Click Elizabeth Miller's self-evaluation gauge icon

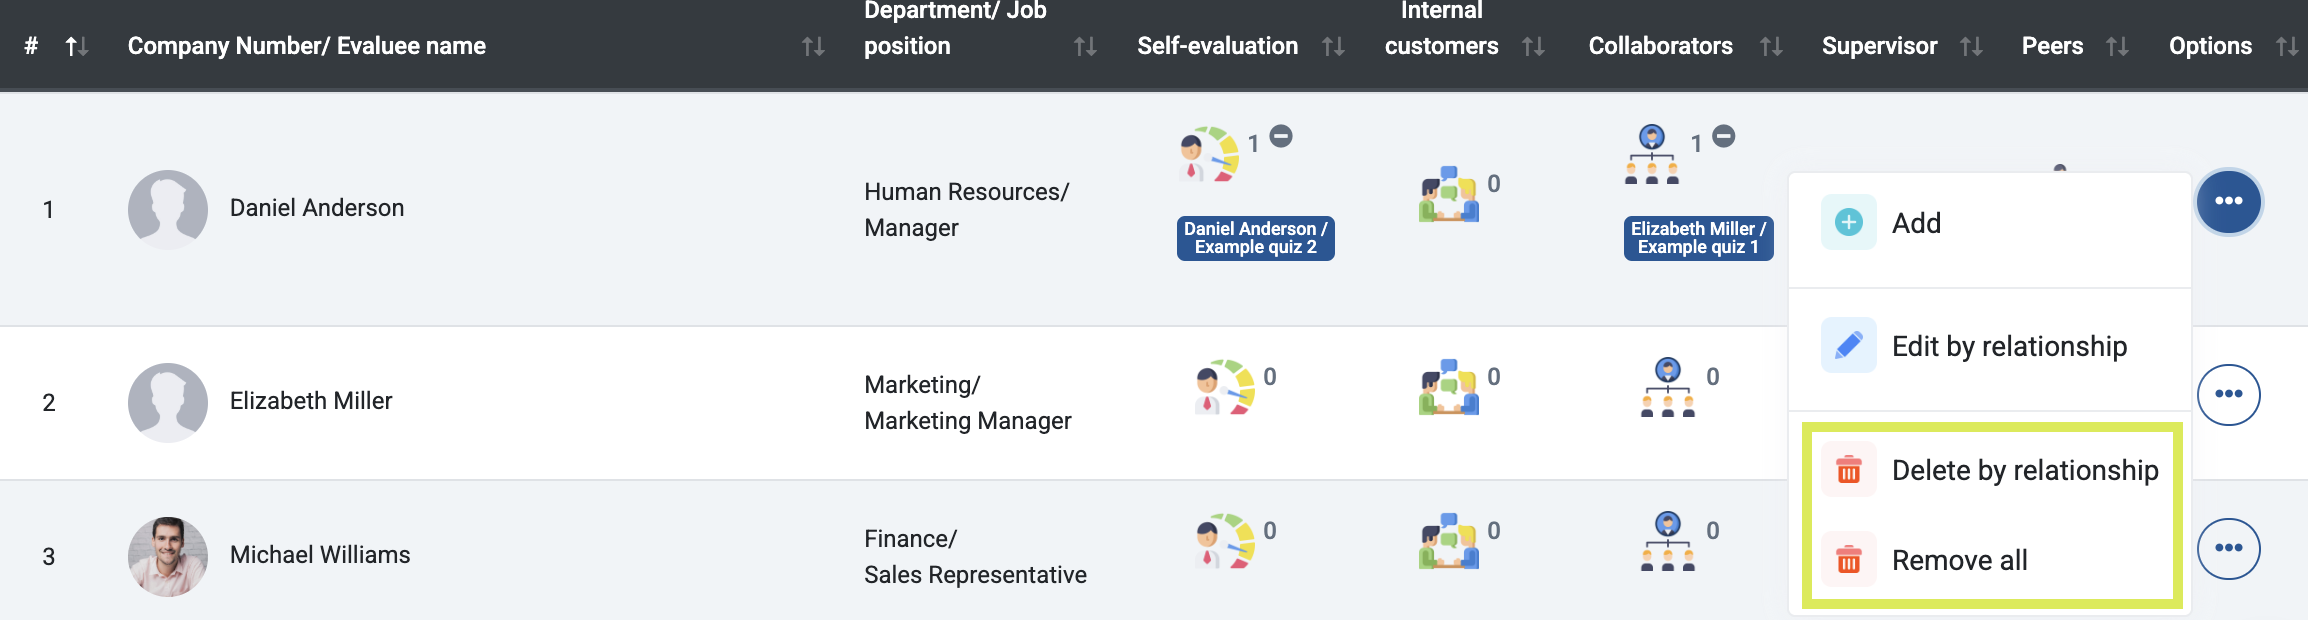(1226, 388)
